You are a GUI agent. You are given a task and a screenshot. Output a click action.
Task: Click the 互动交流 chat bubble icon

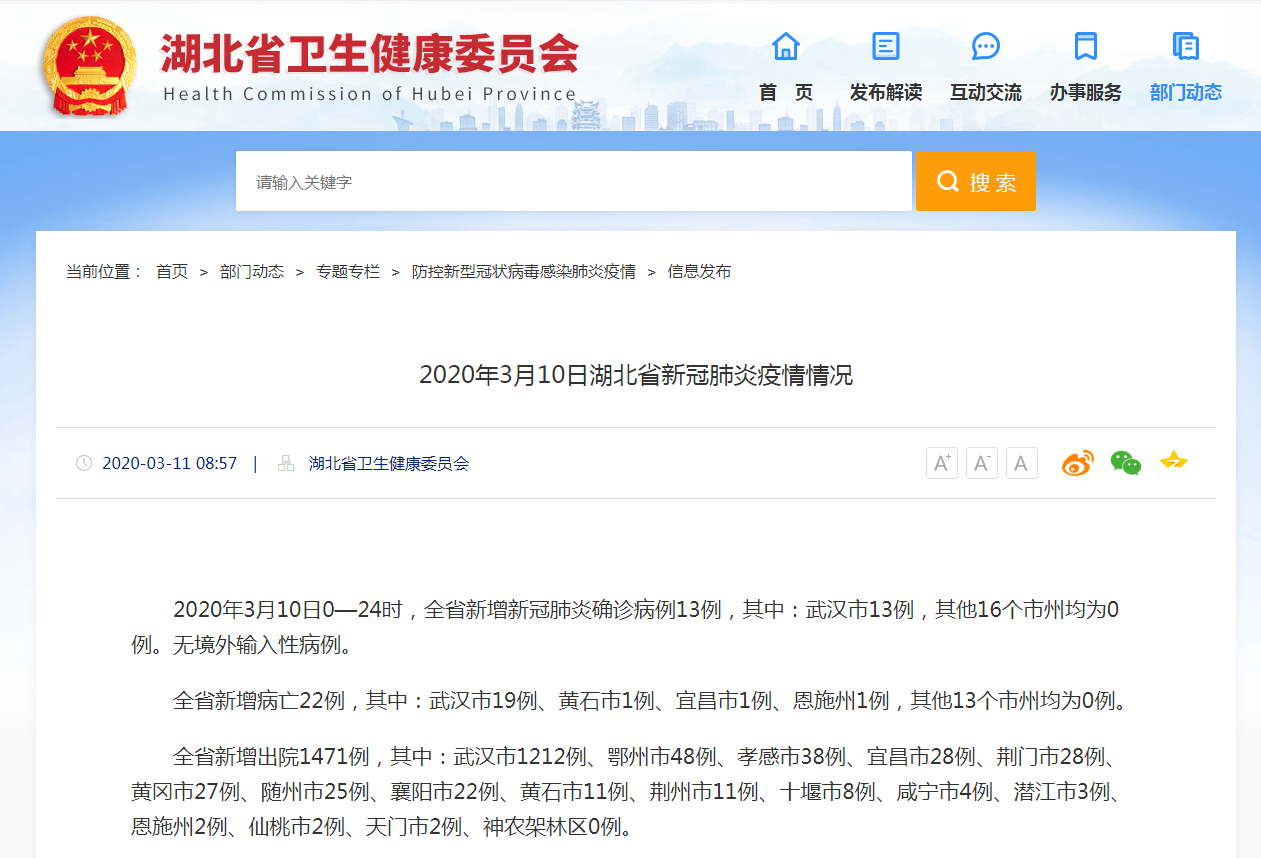click(x=985, y=46)
